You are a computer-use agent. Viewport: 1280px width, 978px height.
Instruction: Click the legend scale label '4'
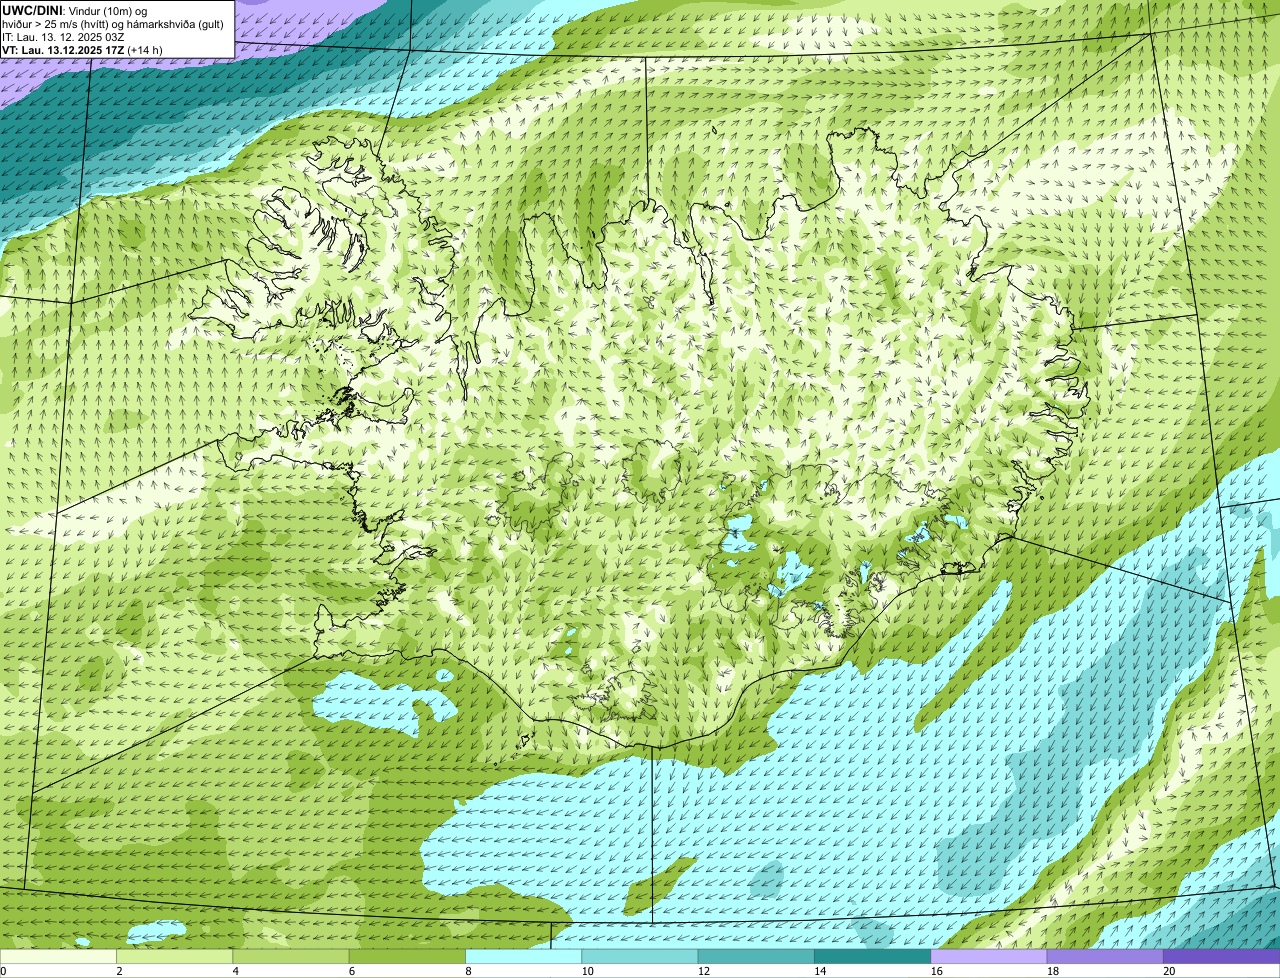235,971
